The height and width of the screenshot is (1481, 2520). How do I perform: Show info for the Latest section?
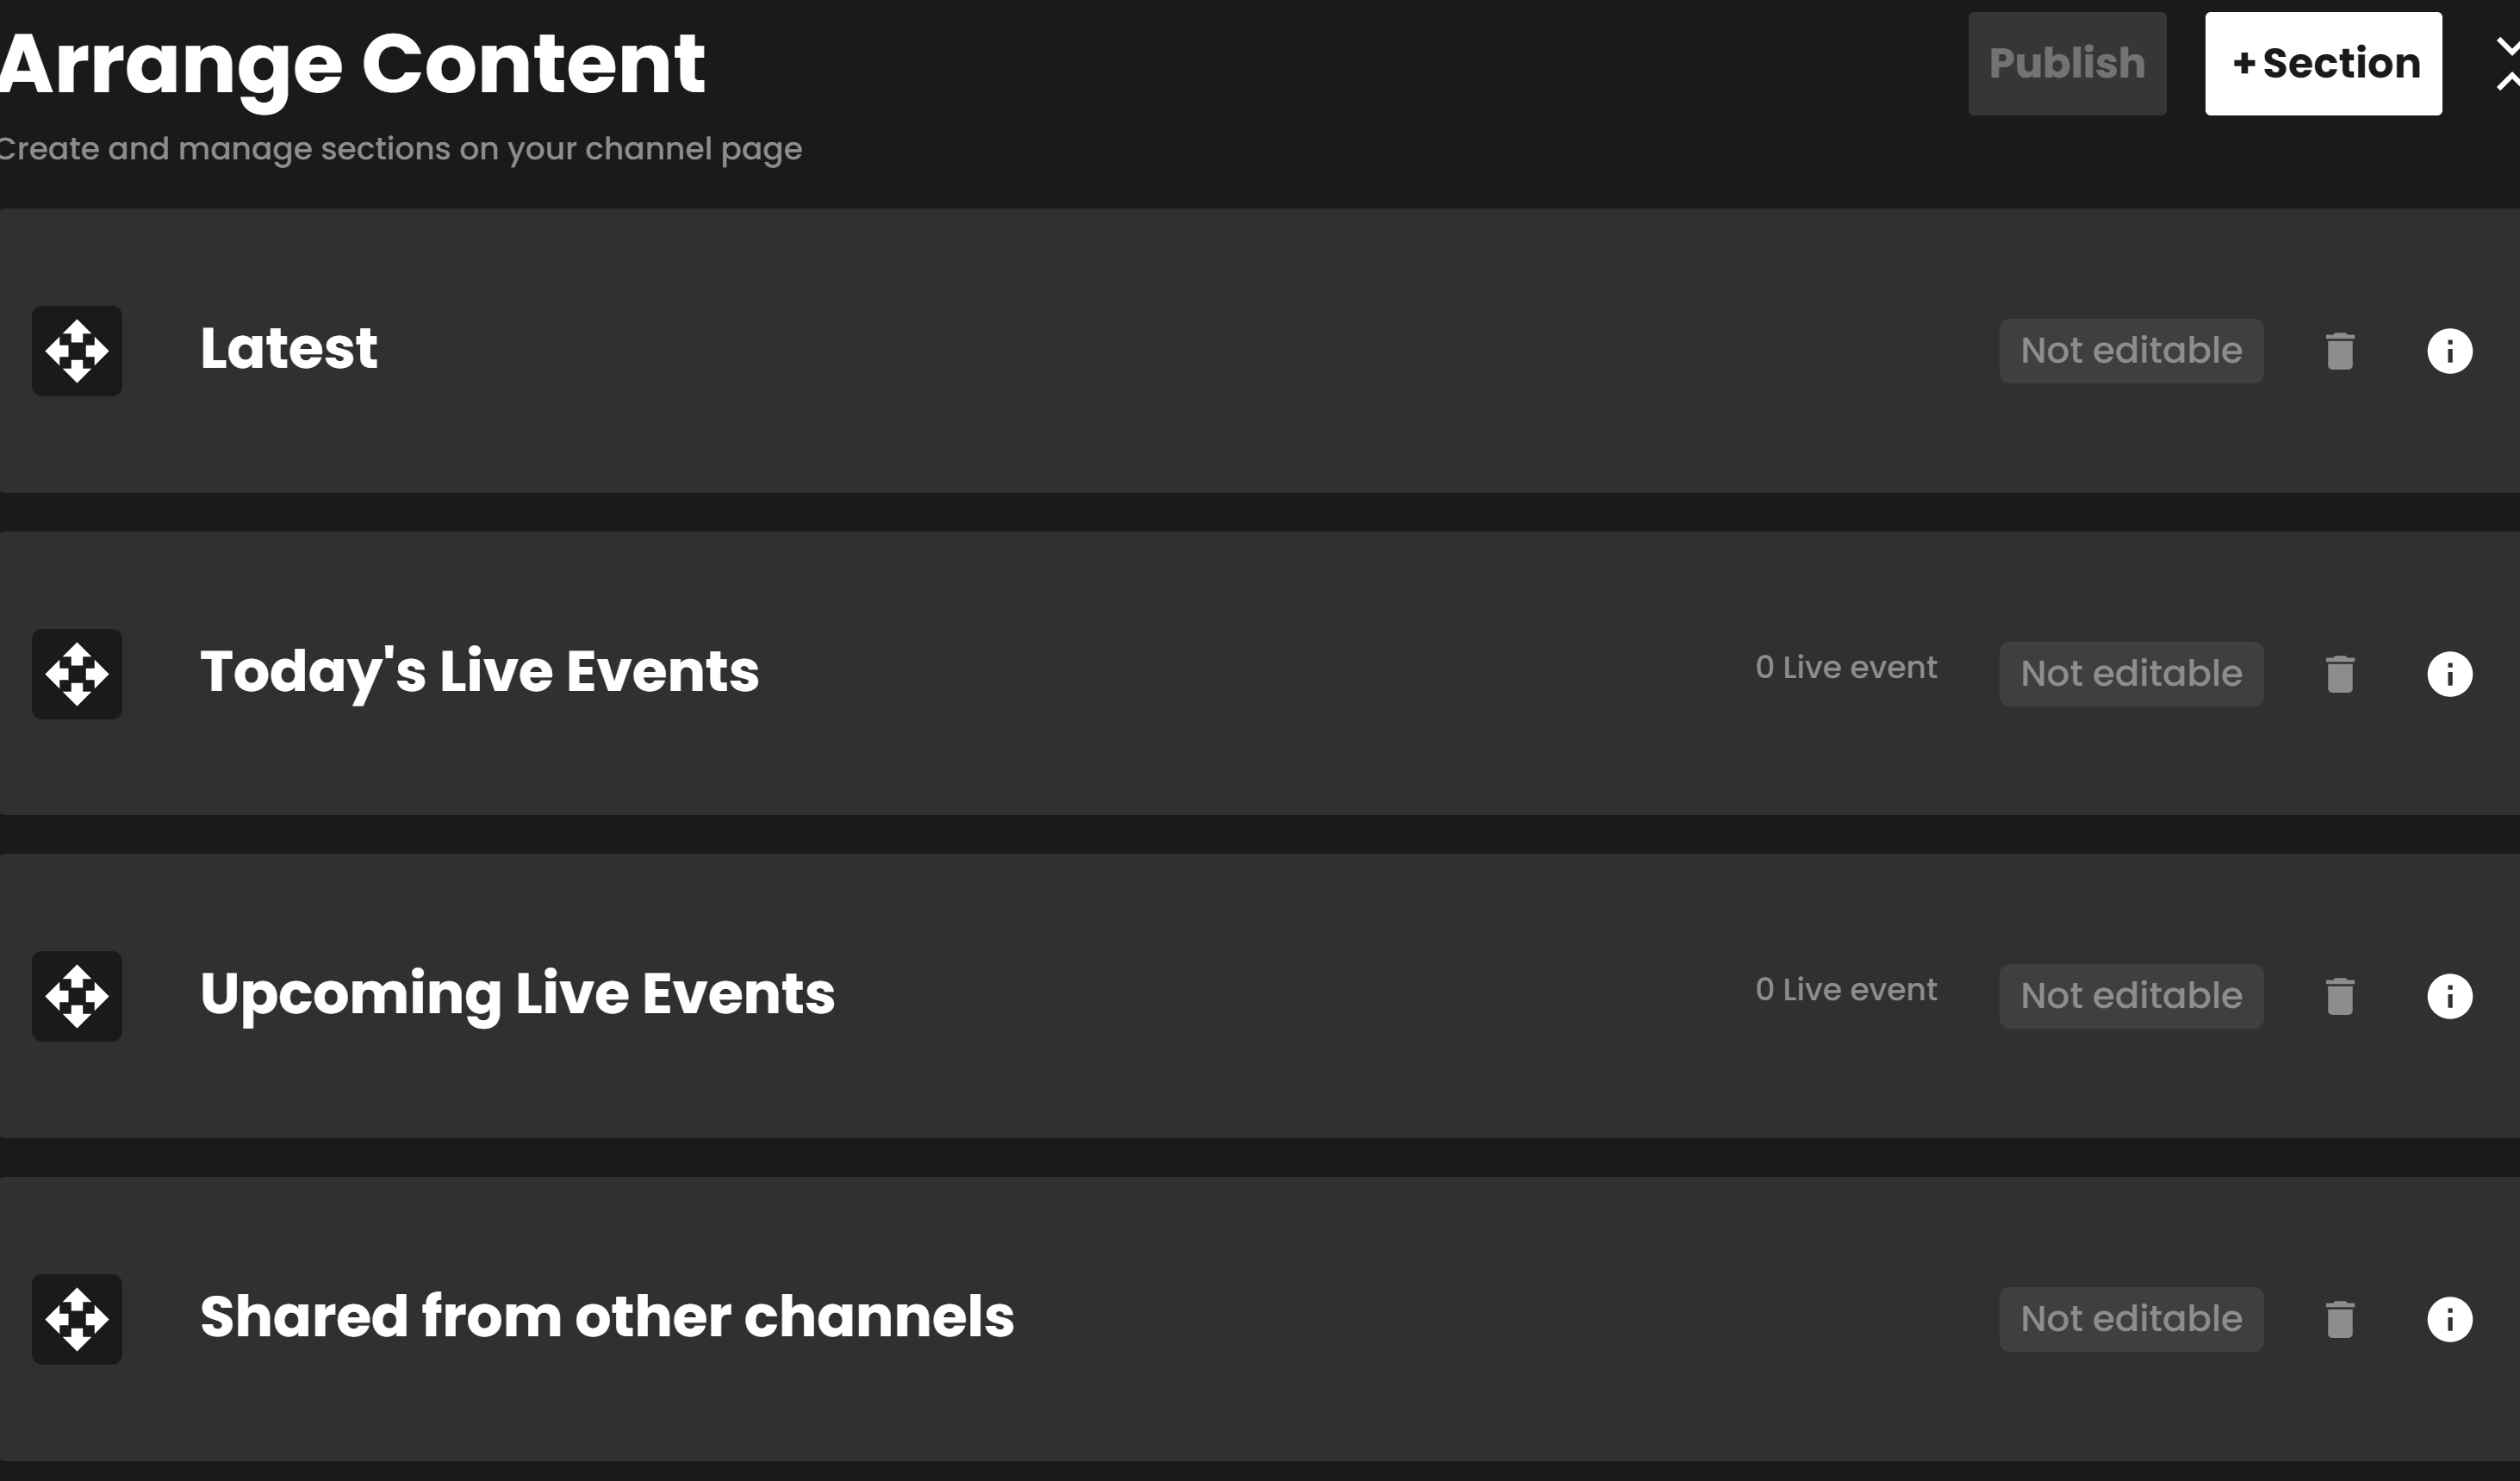point(2450,351)
